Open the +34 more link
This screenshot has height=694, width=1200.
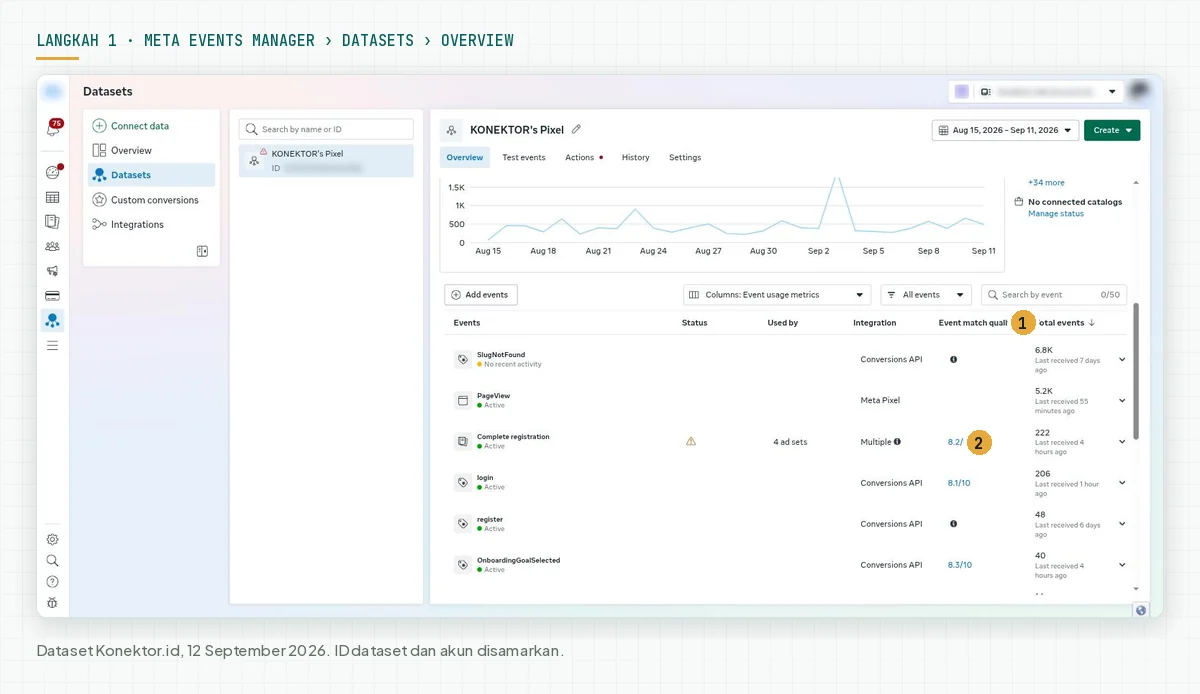tap(1046, 183)
